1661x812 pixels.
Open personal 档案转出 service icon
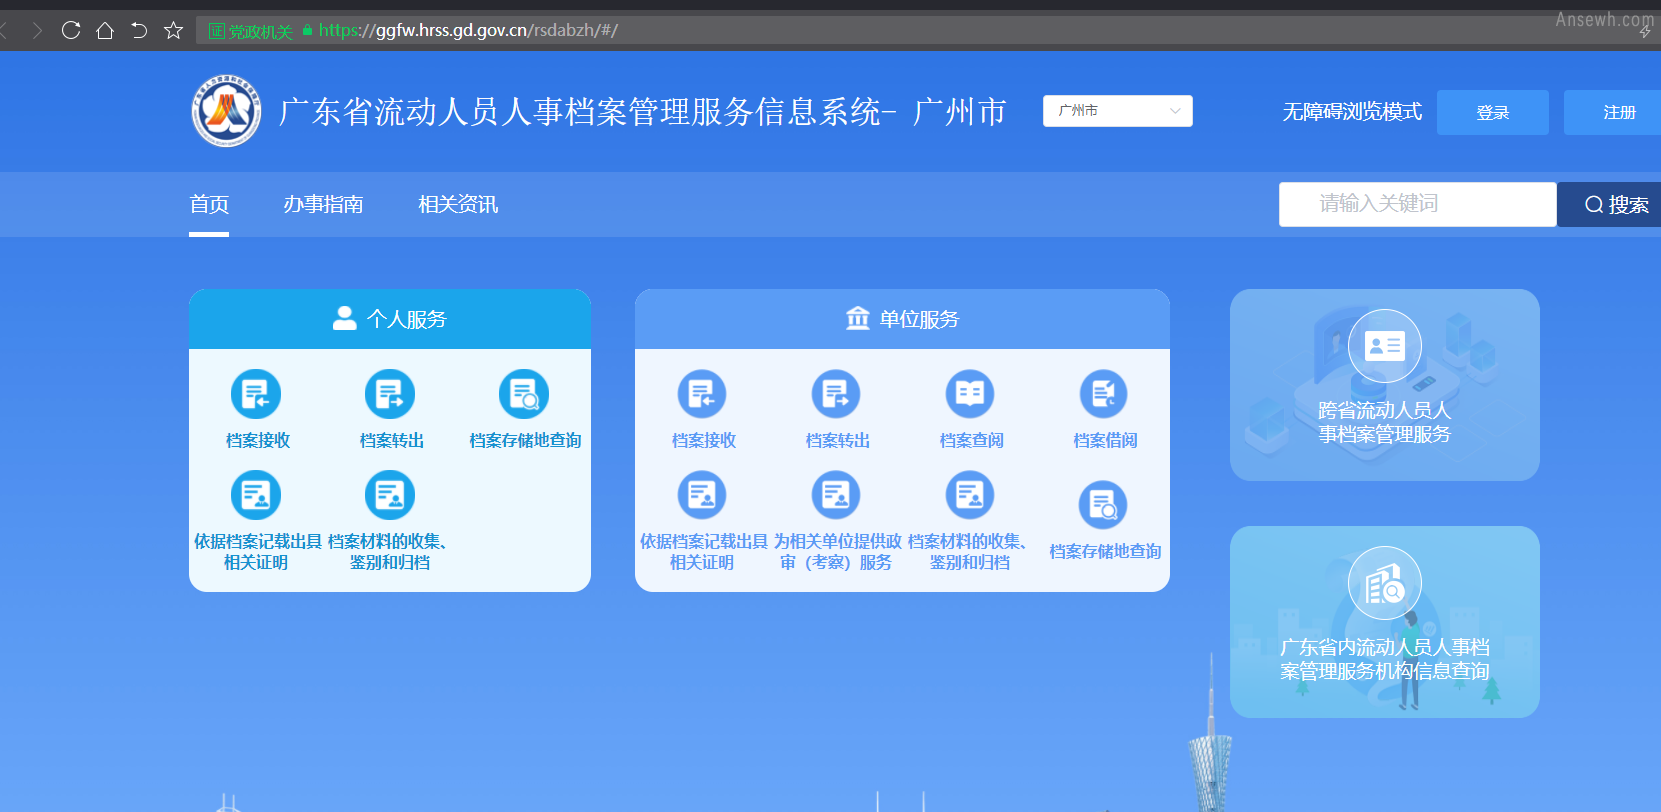390,394
